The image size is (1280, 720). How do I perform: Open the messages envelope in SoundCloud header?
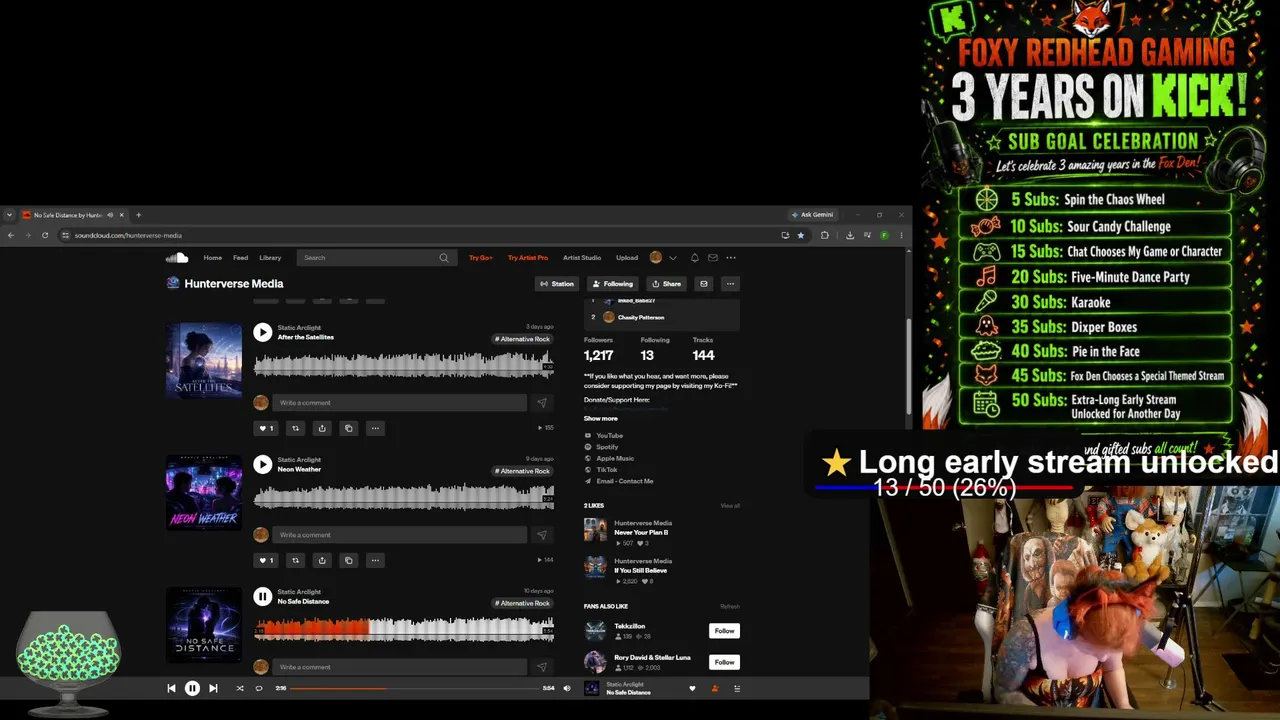click(713, 258)
